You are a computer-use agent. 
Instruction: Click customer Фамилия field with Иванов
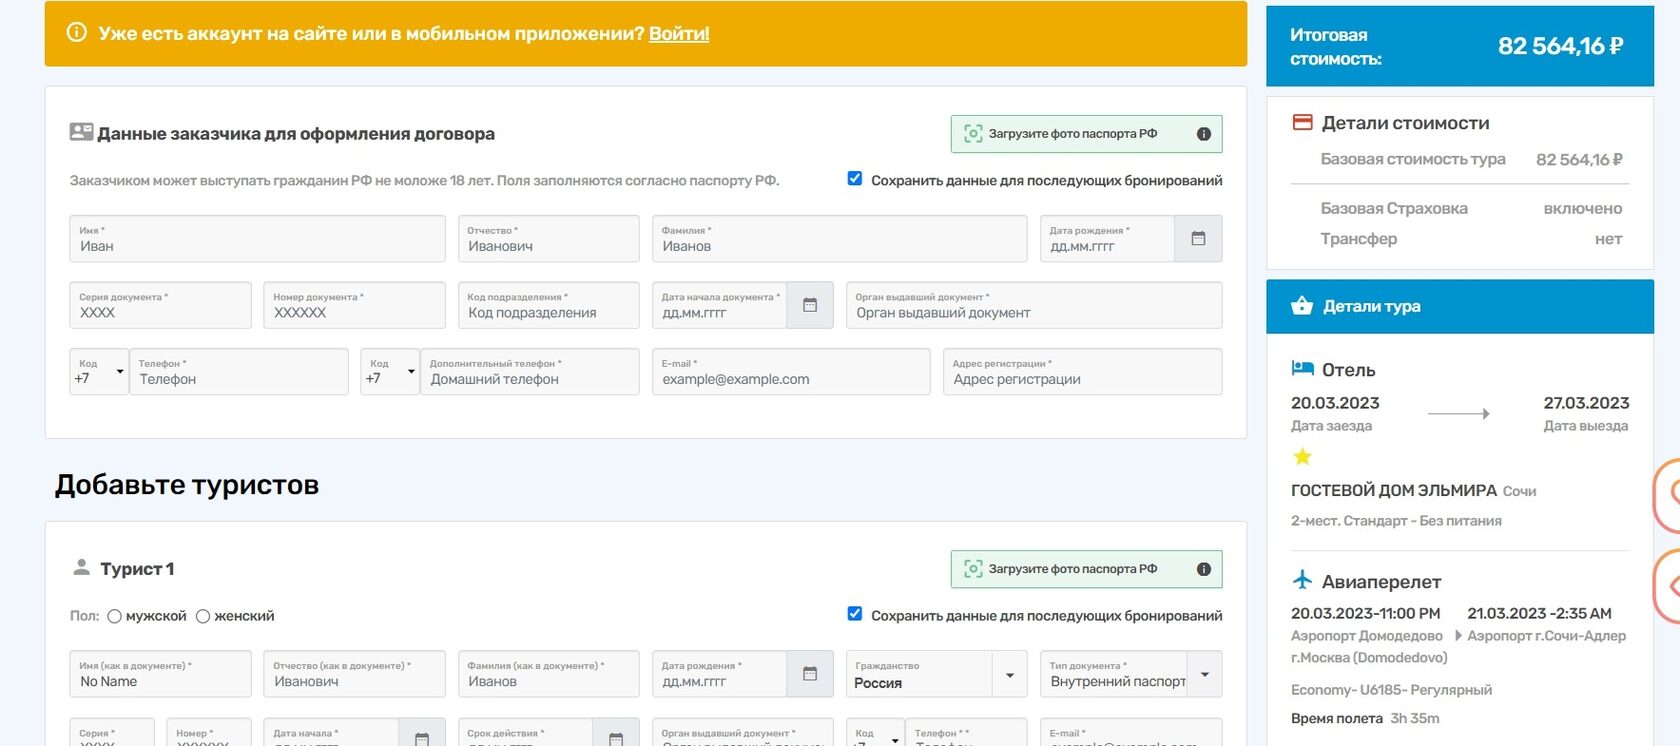pyautogui.click(x=839, y=239)
